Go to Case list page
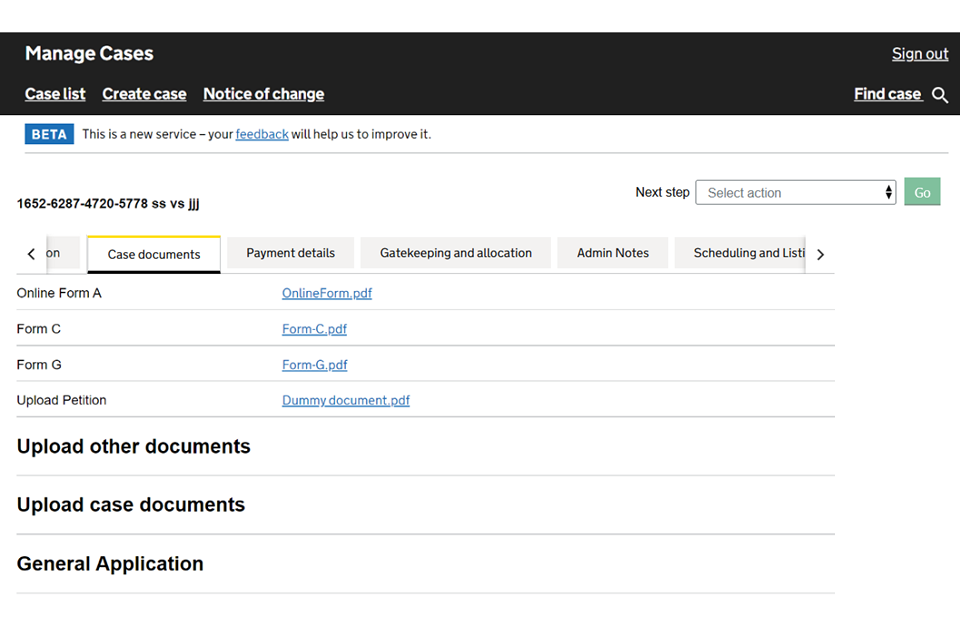Viewport: 960px width, 640px height. [x=55, y=94]
